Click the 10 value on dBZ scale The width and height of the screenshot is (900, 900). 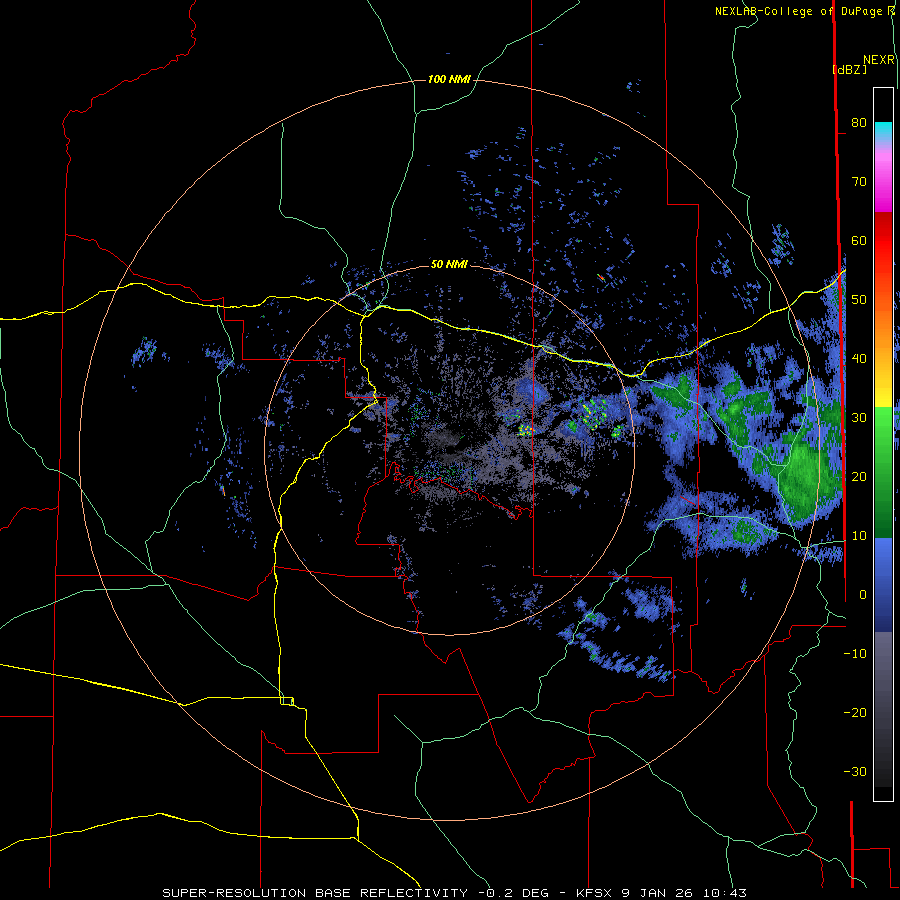click(x=859, y=536)
